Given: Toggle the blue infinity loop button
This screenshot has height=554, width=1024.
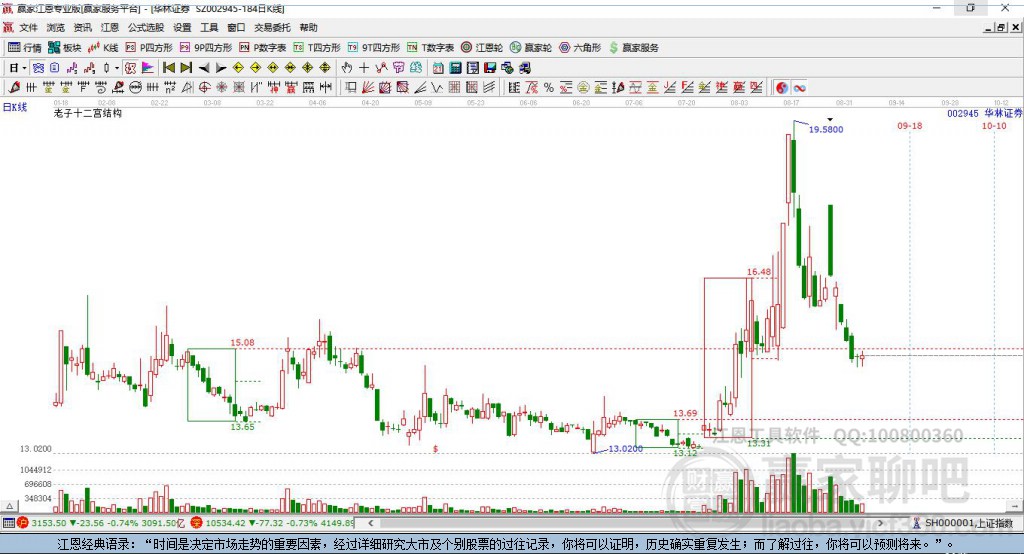Looking at the screenshot, I should 799,88.
